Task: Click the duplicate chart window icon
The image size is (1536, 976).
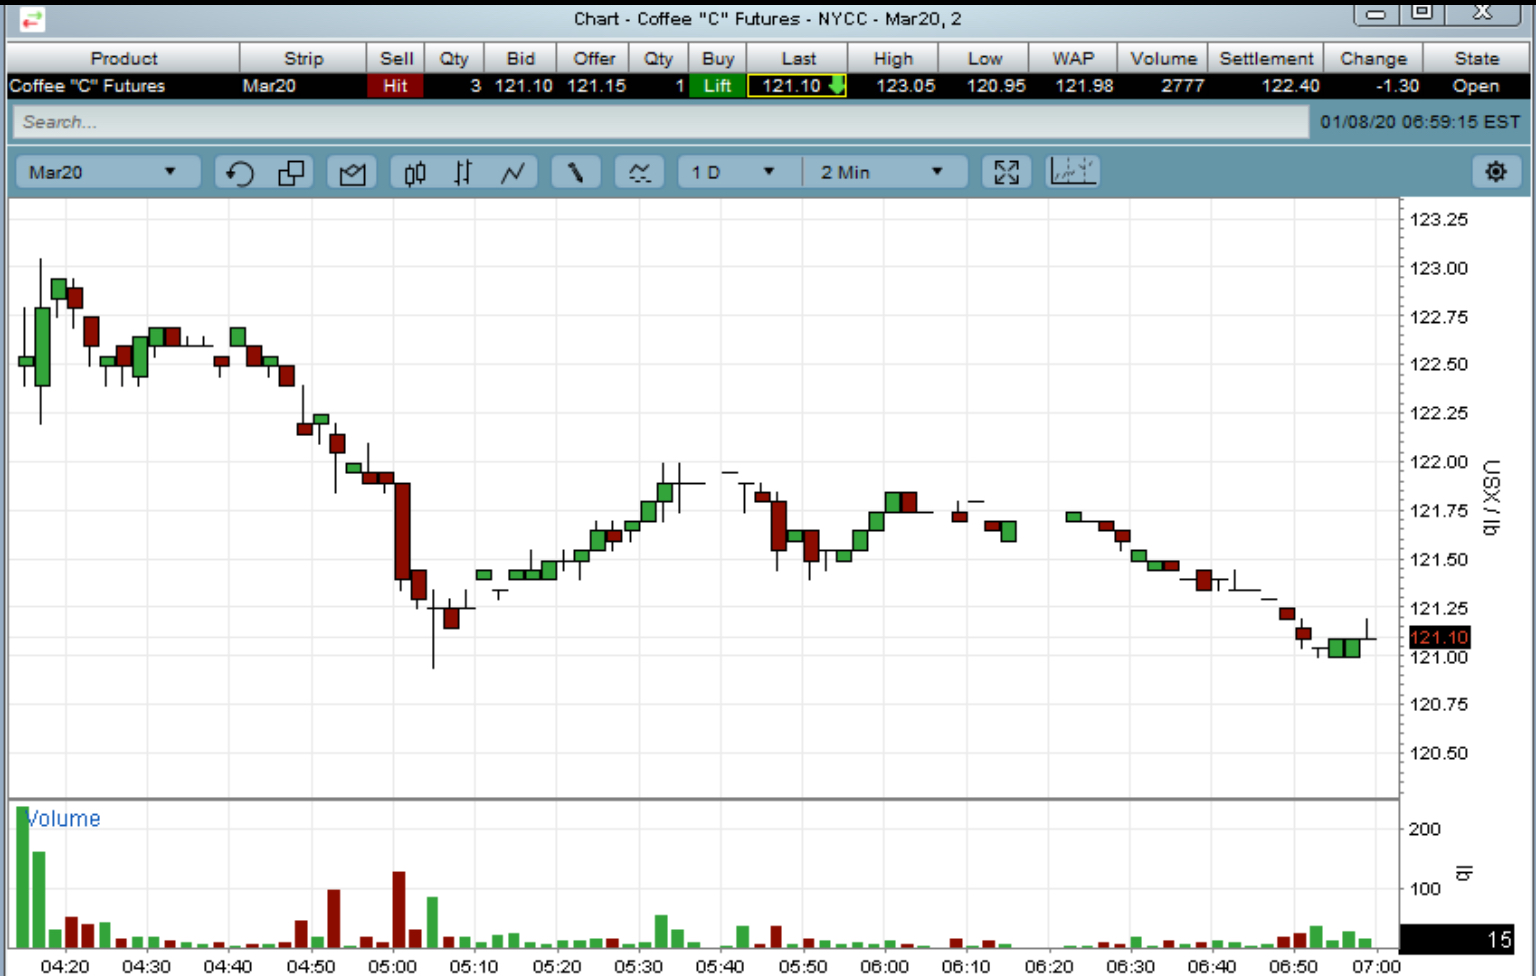Action: [291, 173]
